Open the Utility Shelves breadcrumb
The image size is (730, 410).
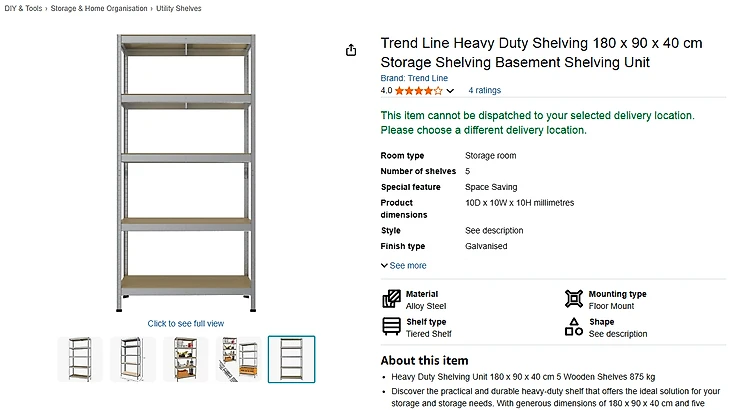tap(178, 8)
